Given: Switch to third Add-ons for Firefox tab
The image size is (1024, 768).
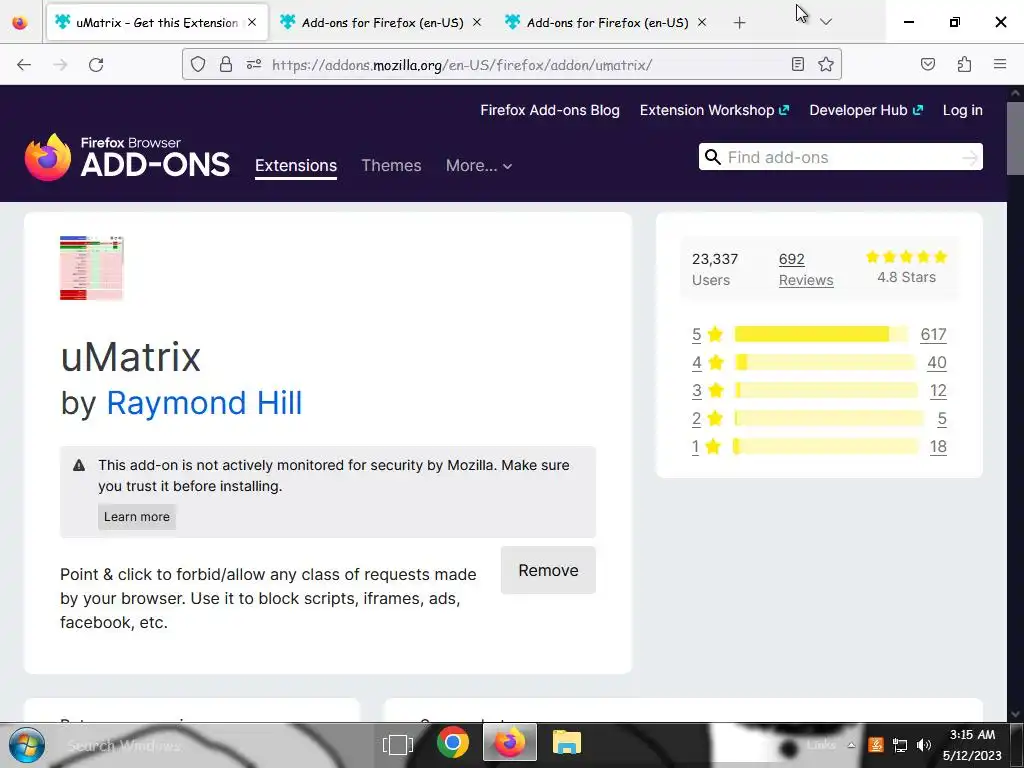Looking at the screenshot, I should point(607,23).
